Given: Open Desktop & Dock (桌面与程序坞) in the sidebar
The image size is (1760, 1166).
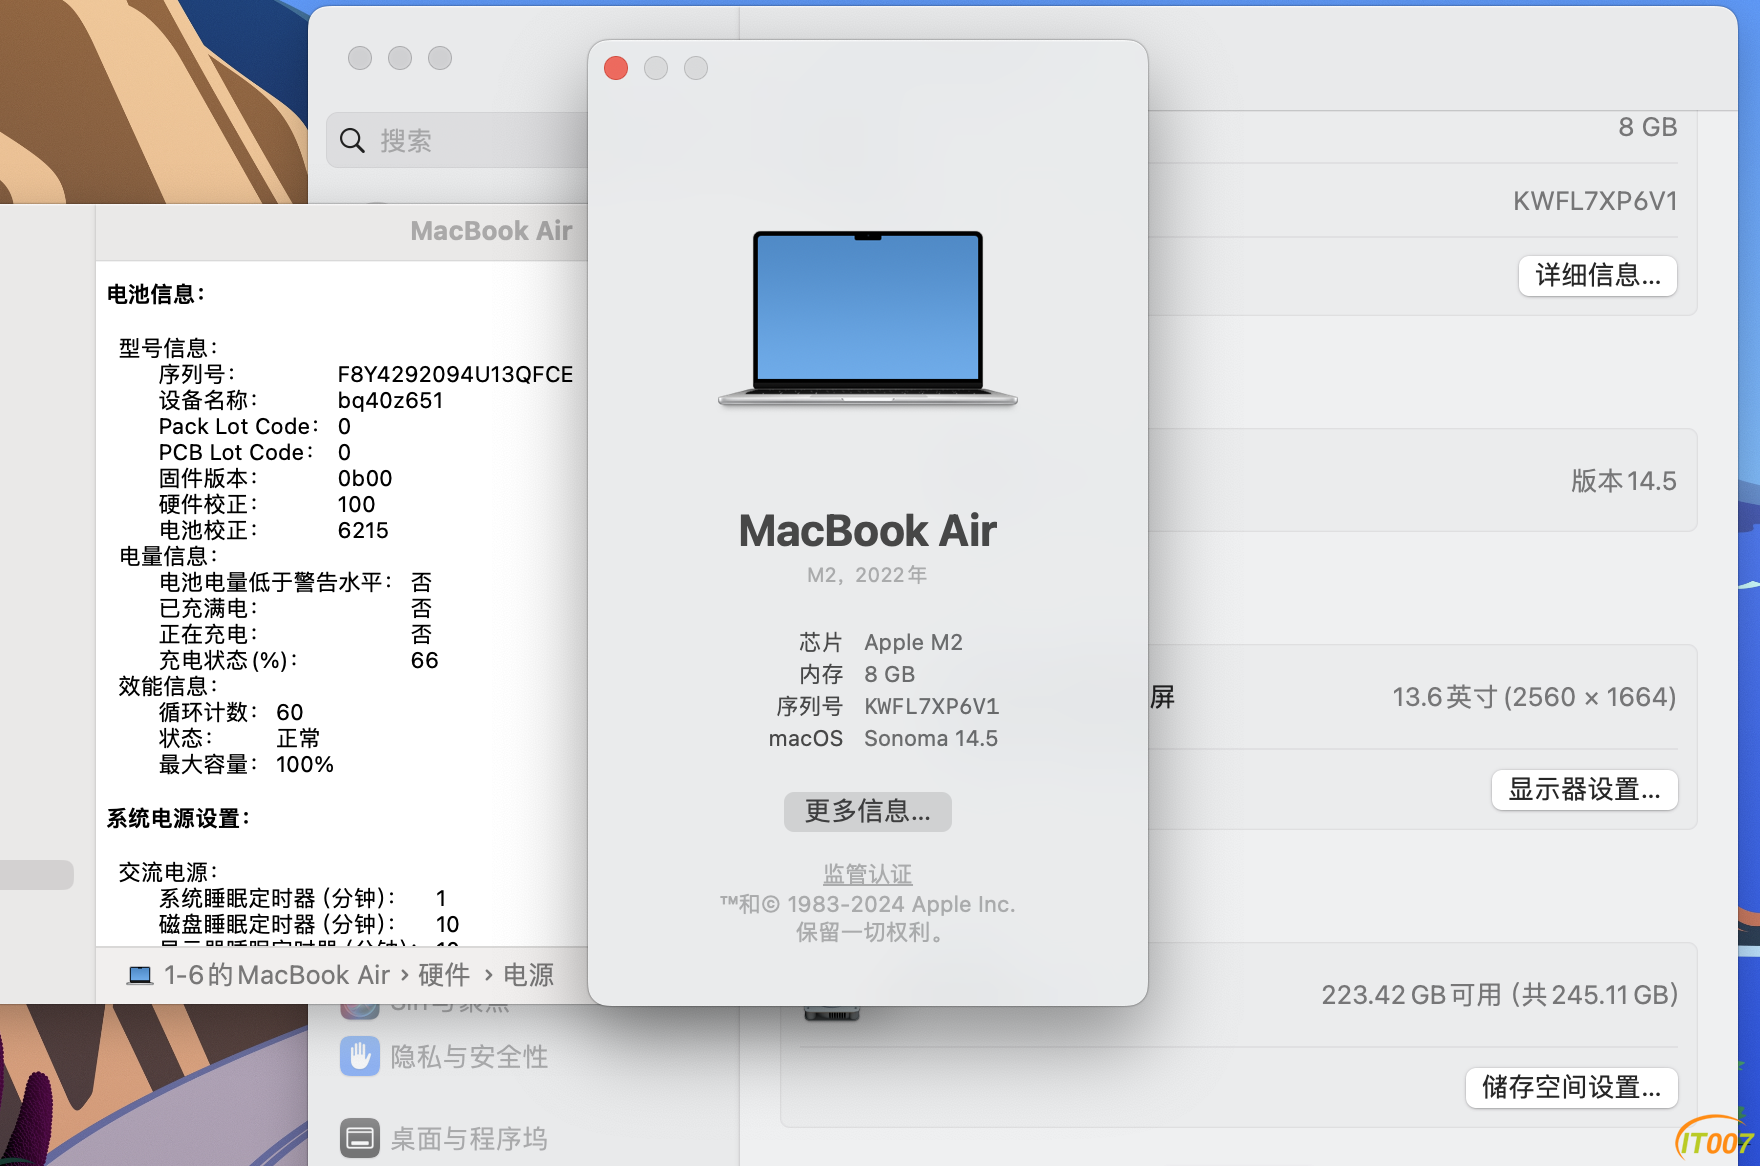Looking at the screenshot, I should pos(444,1138).
